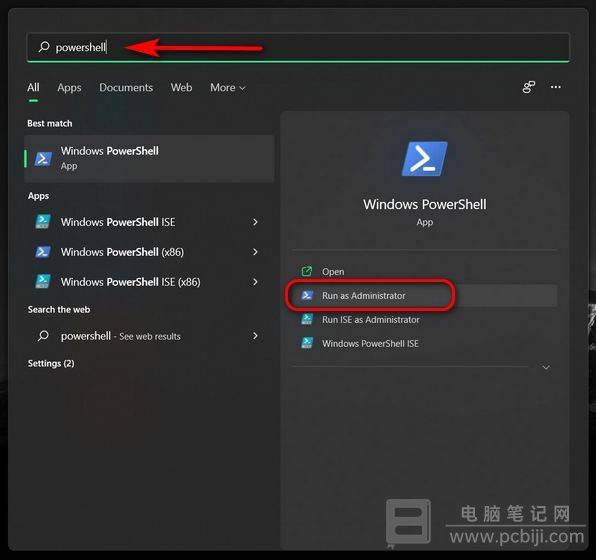Click the Run ISE as Administrator icon
This screenshot has width=596, height=560.
click(x=307, y=319)
